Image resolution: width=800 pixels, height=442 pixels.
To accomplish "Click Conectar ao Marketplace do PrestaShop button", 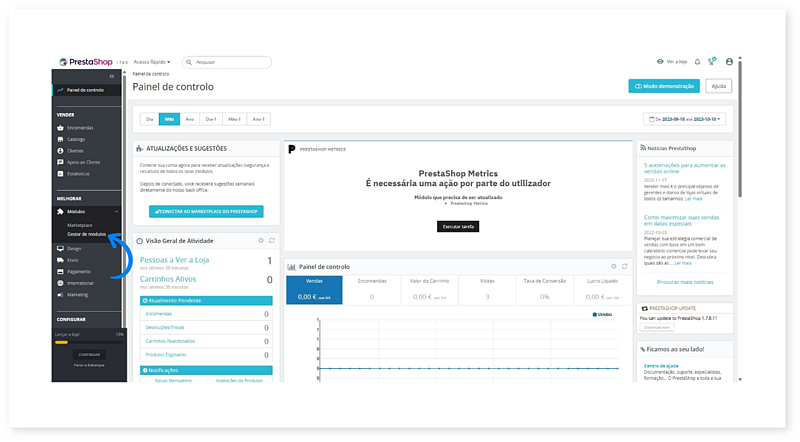I will tap(205, 212).
